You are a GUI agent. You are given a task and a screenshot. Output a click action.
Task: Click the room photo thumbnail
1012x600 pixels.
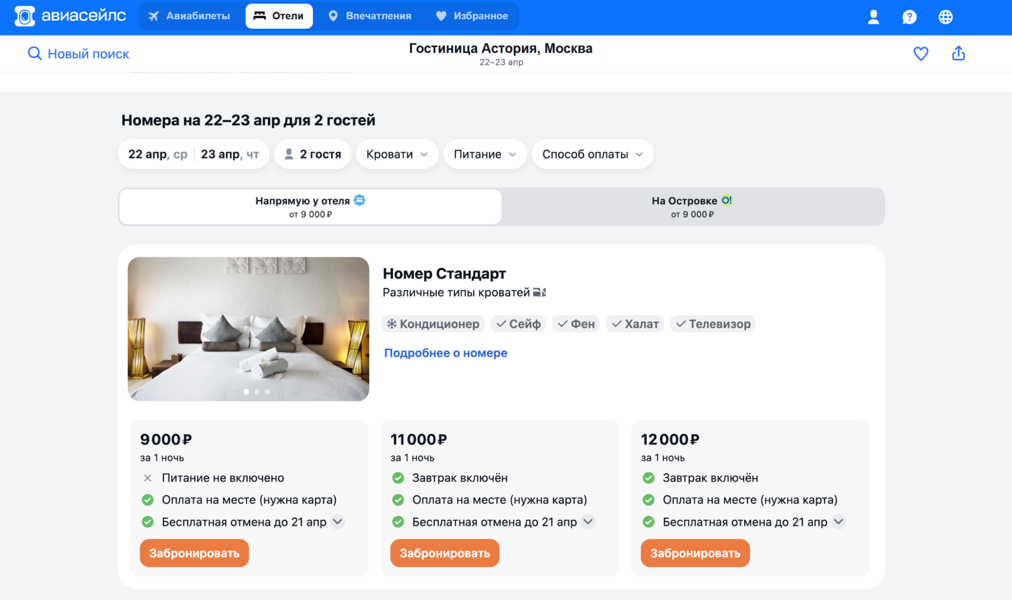coord(248,329)
